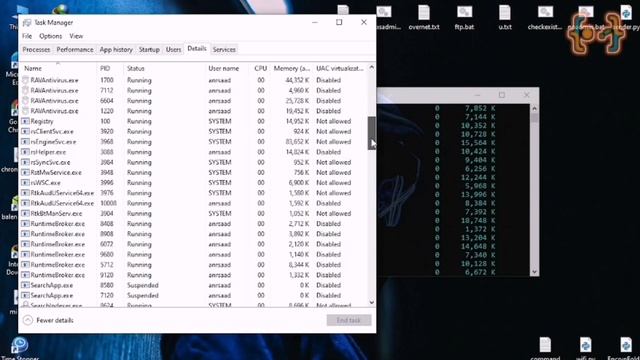Click the Task Manager vertical scrollbar thumb

[x=371, y=133]
